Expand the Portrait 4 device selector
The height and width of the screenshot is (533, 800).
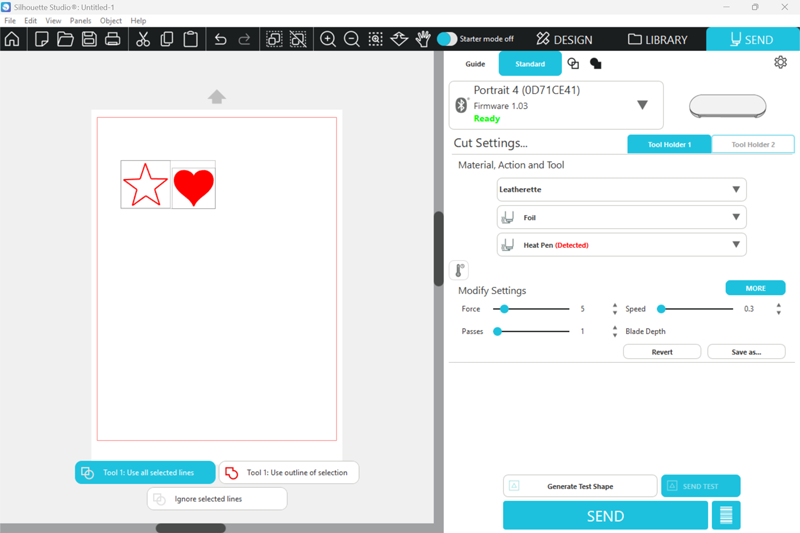(x=642, y=105)
